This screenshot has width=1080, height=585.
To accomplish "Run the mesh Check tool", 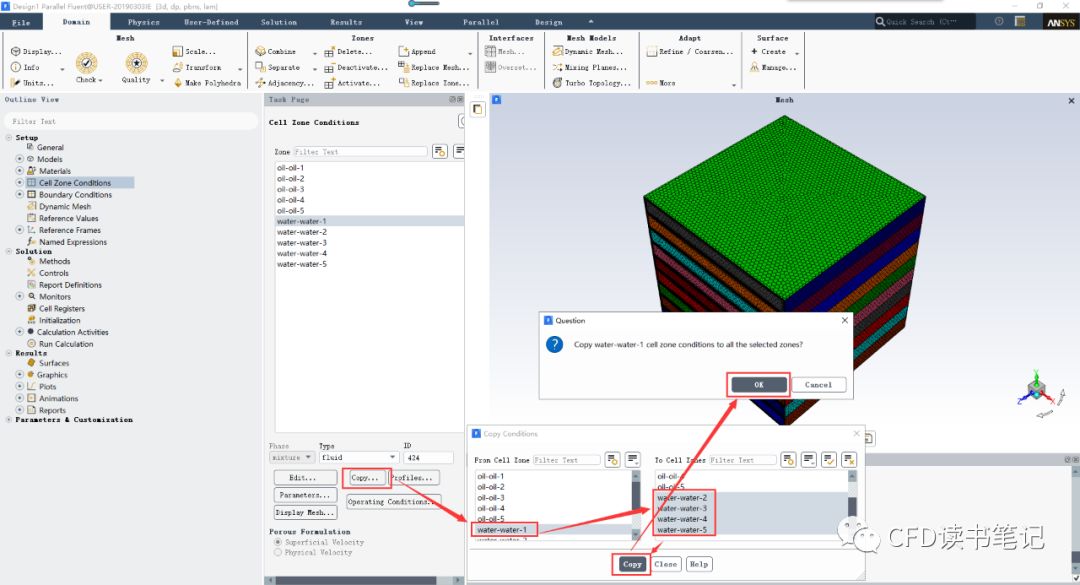I will 87,68.
